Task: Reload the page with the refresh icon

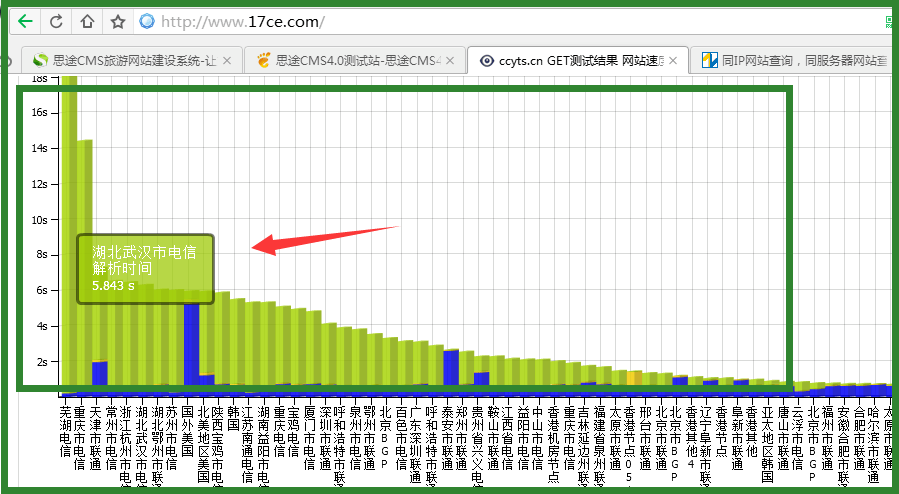Action: point(56,21)
